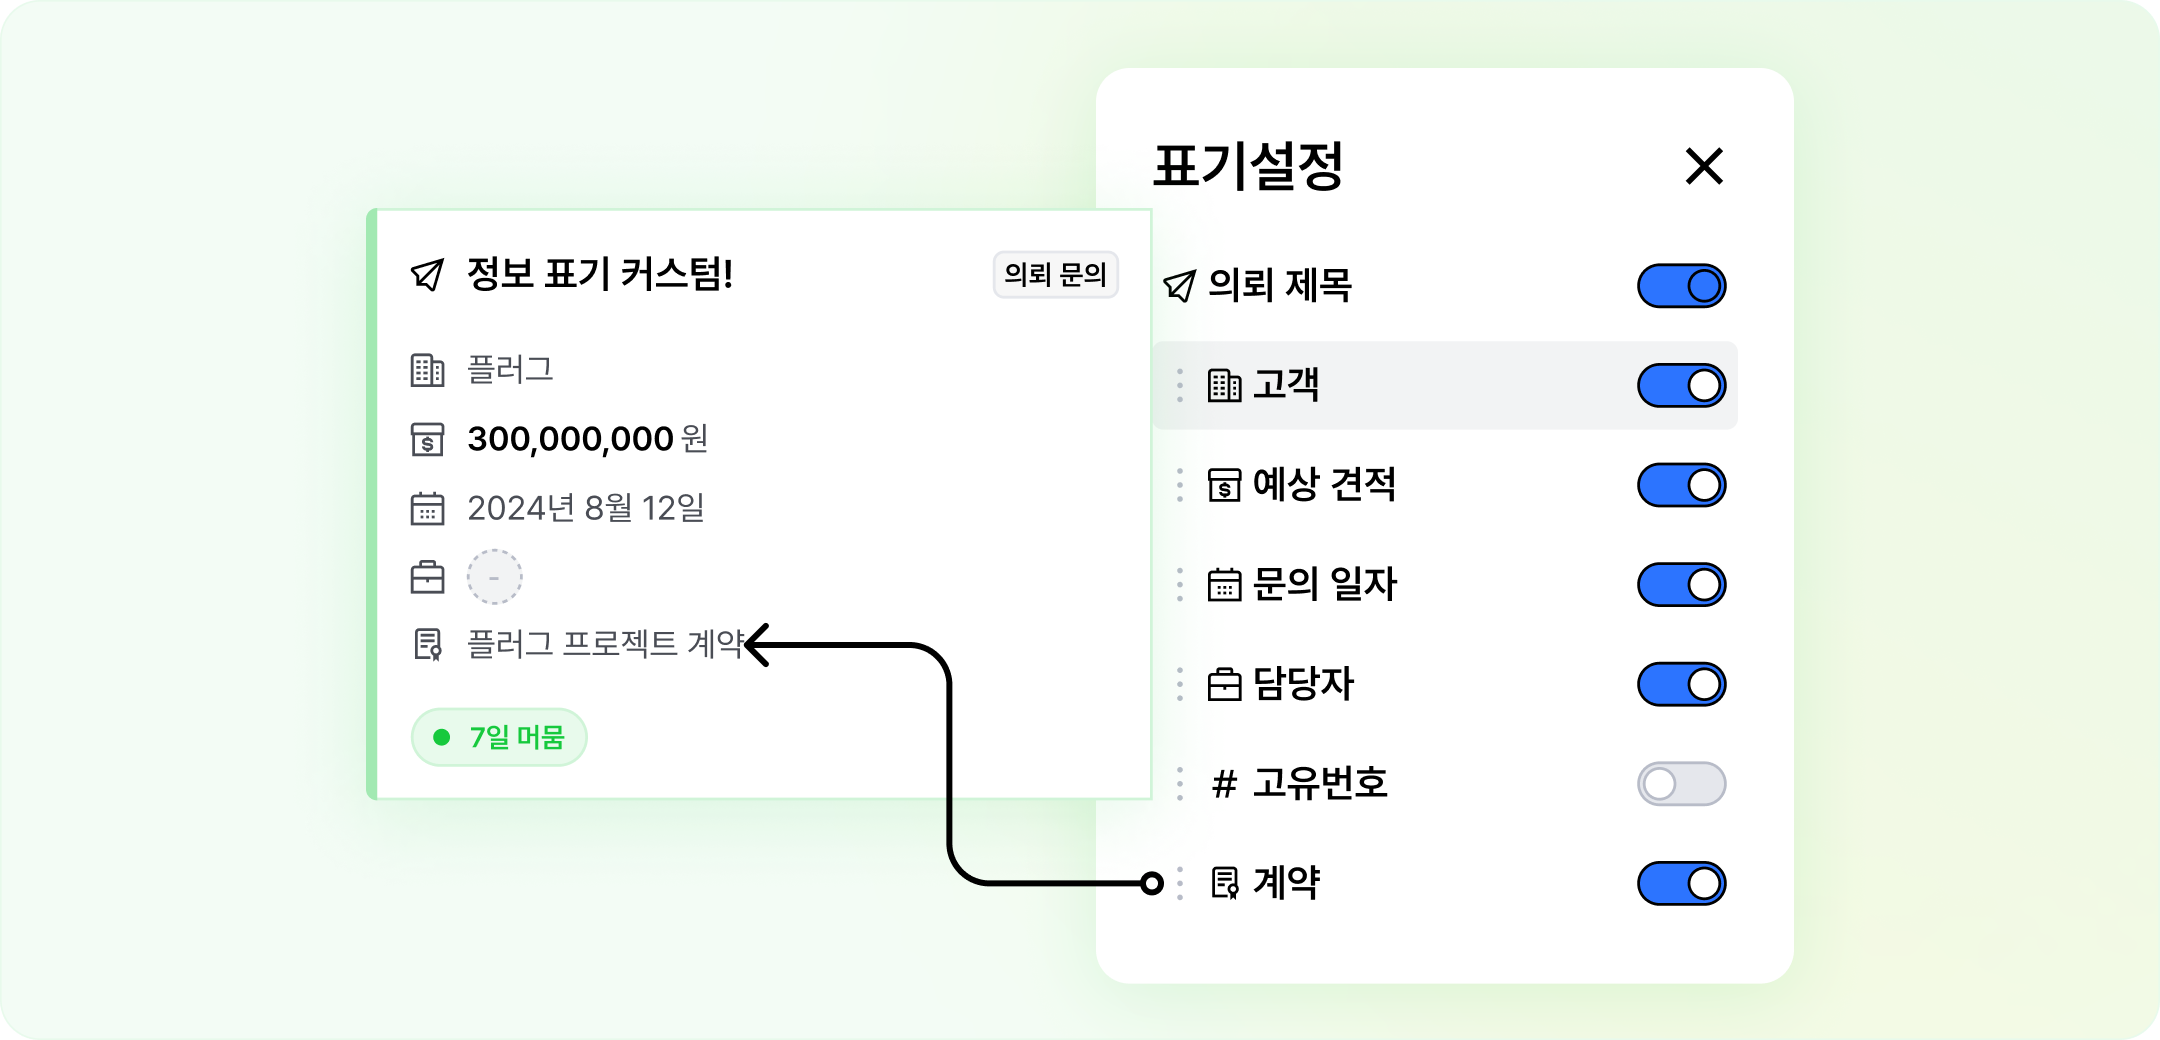The width and height of the screenshot is (2160, 1040).
Task: Click the 의뢰 문의 tag button
Action: 1055,274
